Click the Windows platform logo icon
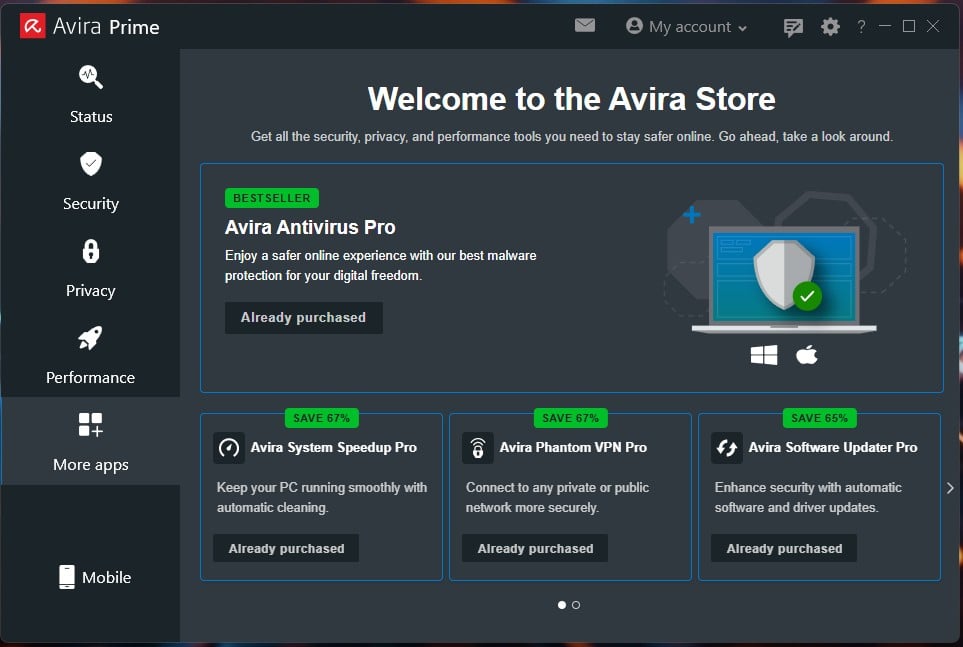Viewport: 963px width, 647px height. 764,355
